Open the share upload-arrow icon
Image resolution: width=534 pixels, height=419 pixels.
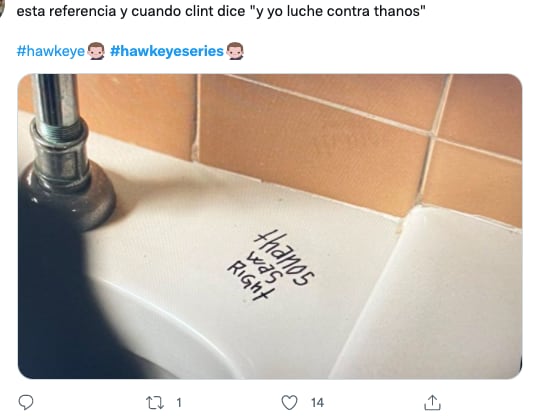[x=433, y=402]
